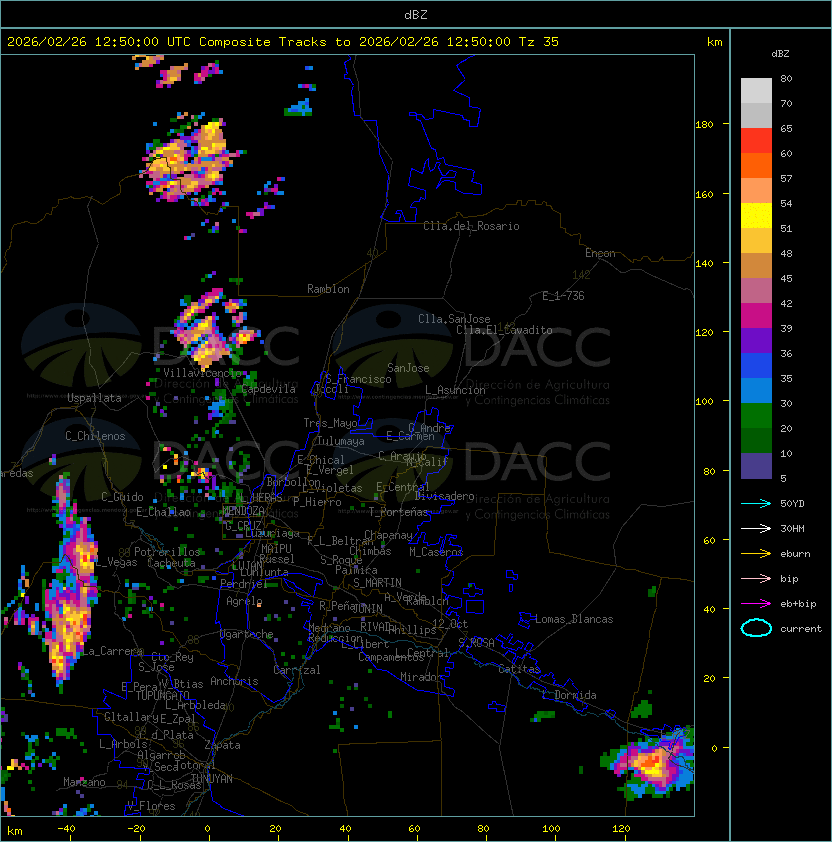This screenshot has width=832, height=842.
Task: Click the 'Uspallata' map label
Action: point(94,398)
